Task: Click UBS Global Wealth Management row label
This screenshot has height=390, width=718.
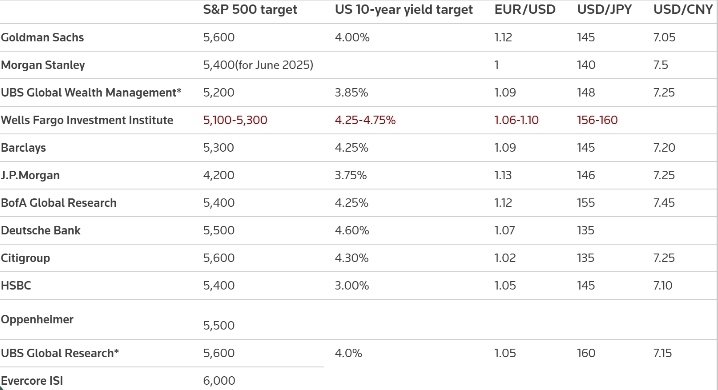Action: click(91, 92)
